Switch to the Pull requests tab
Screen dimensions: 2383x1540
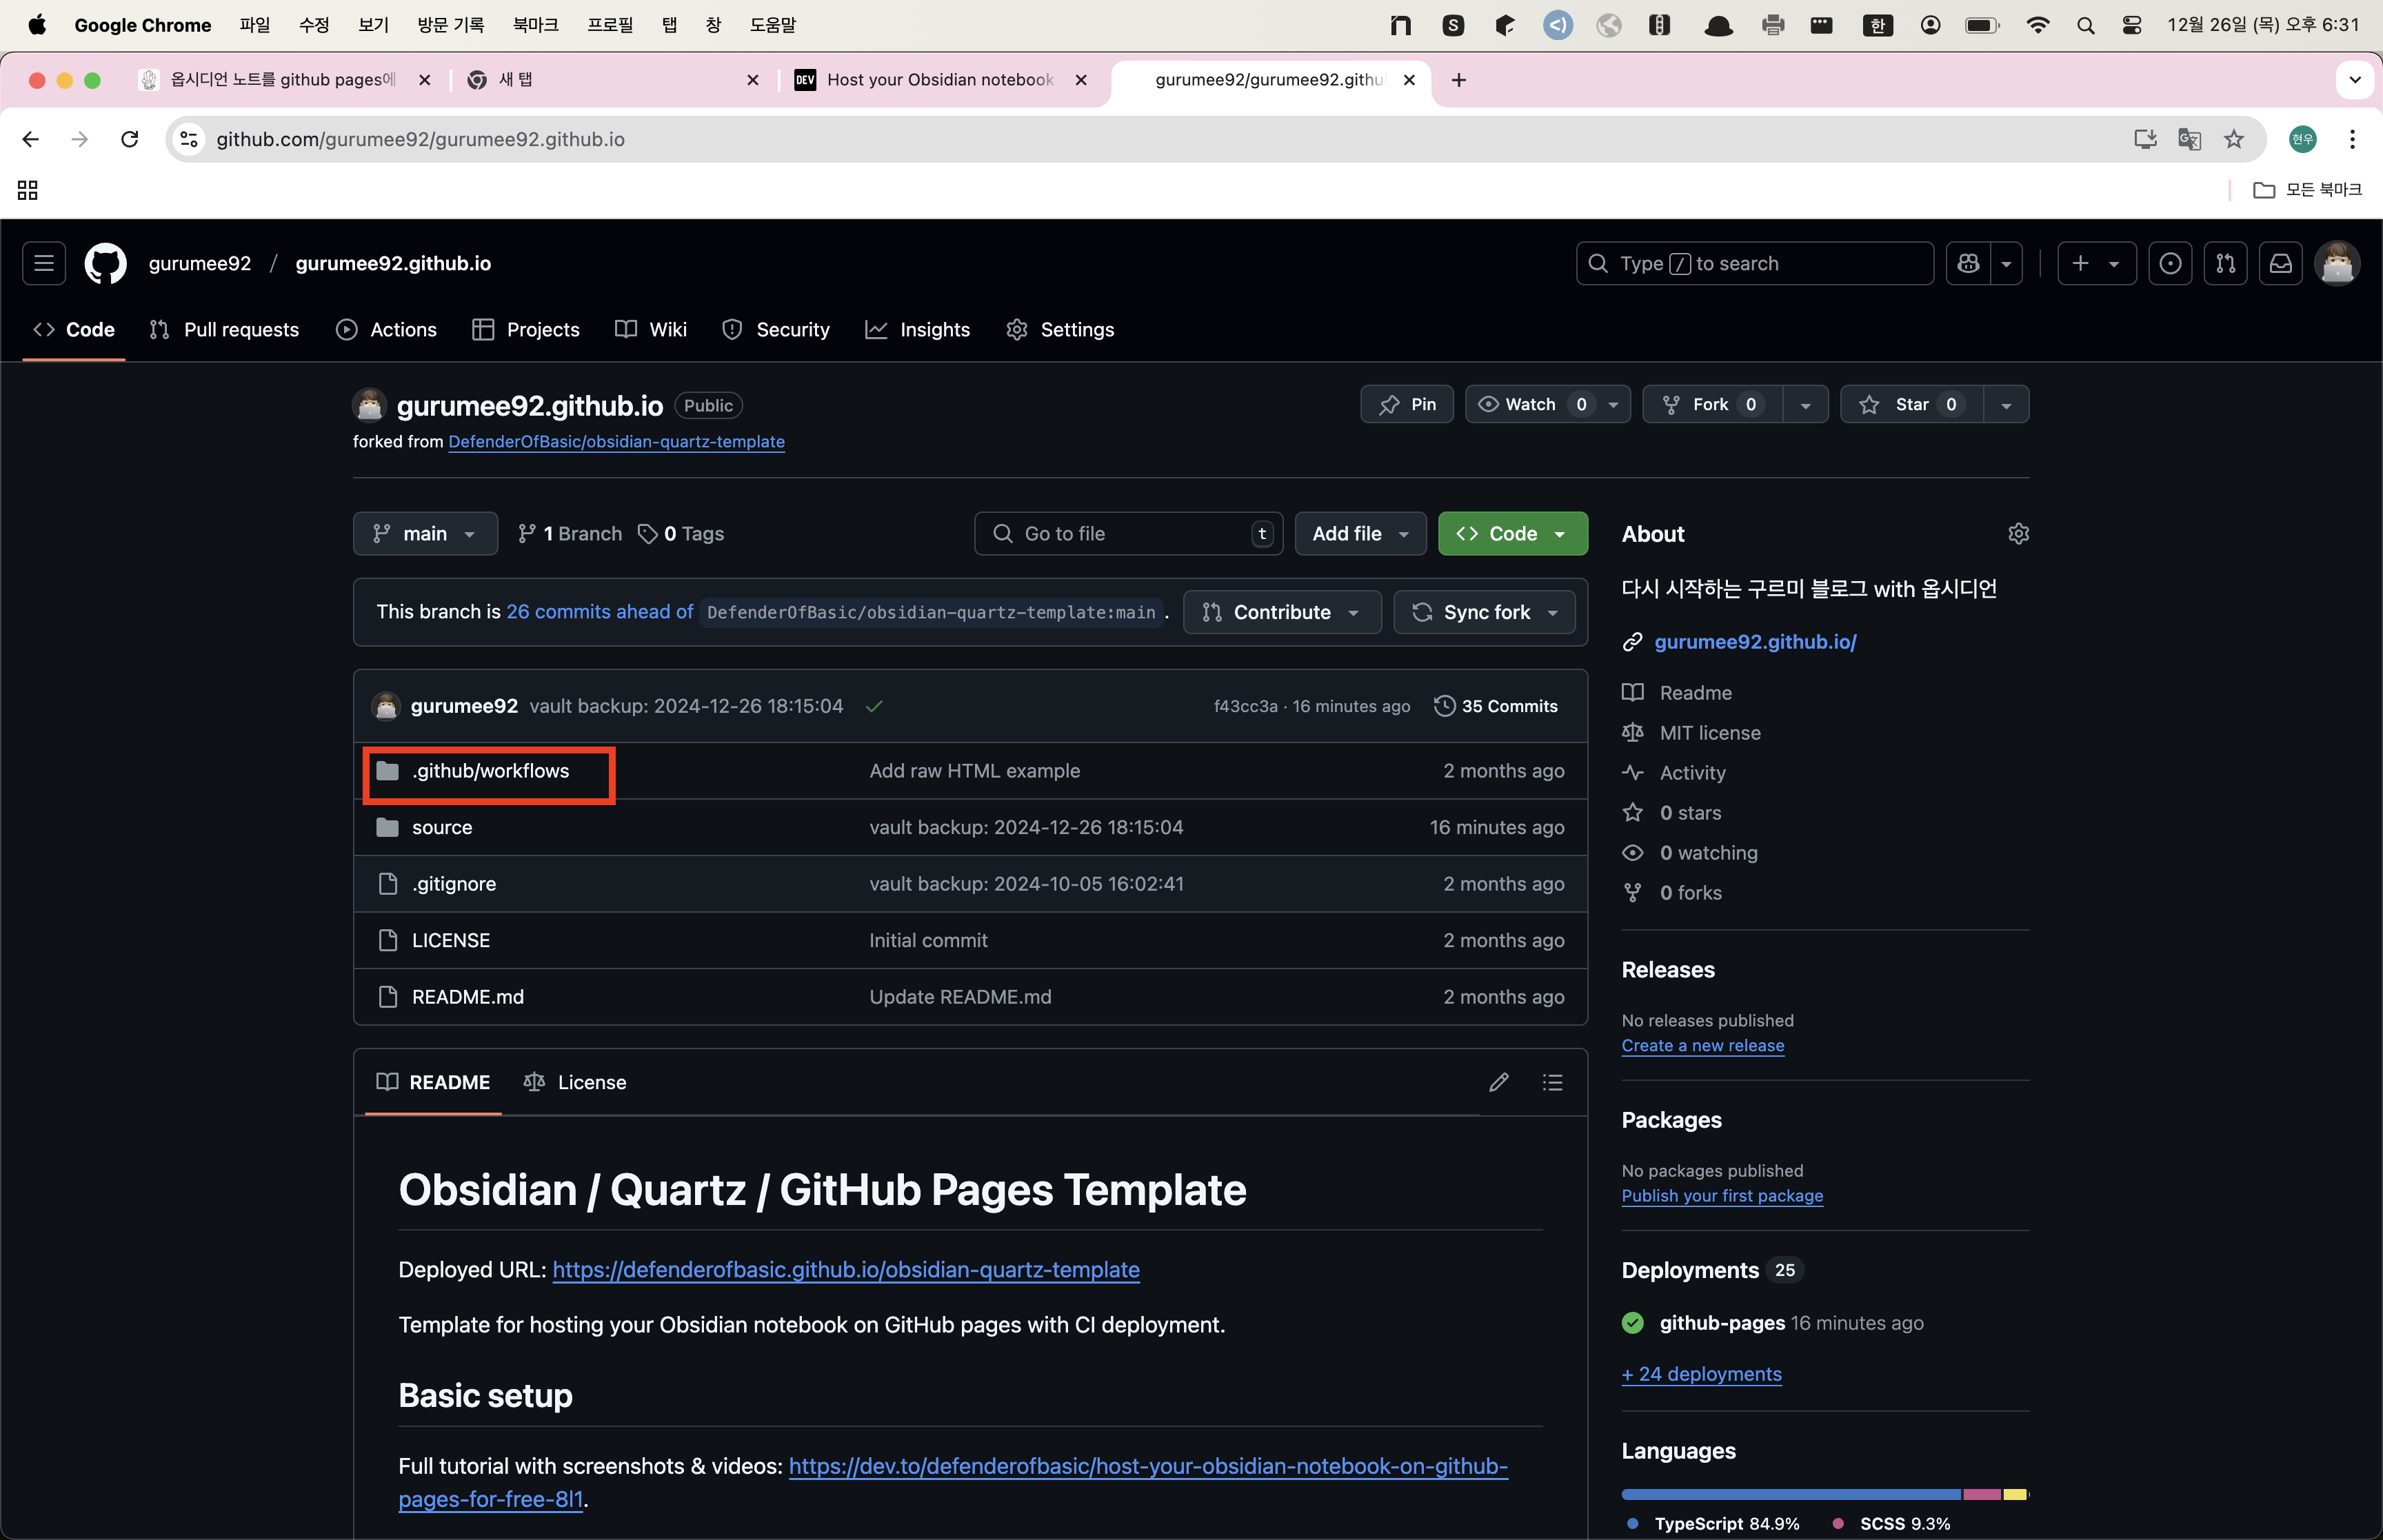(224, 329)
